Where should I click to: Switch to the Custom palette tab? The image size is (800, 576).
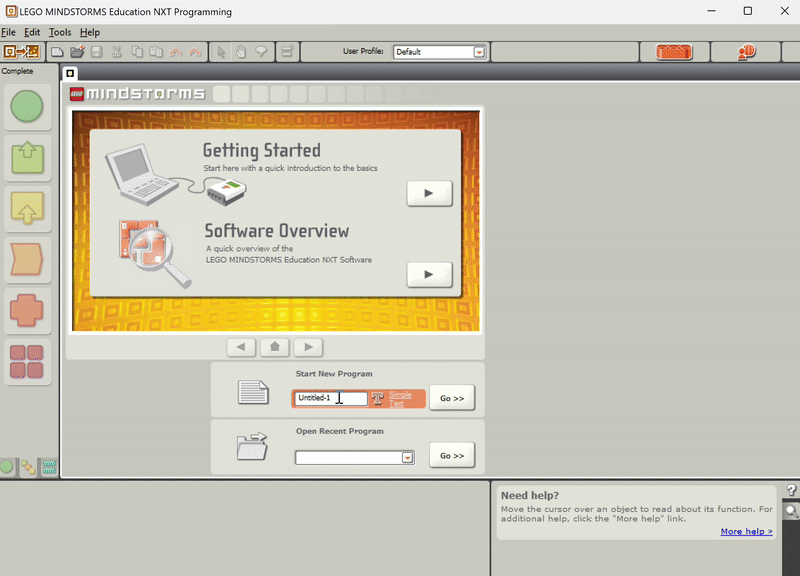pyautogui.click(x=49, y=467)
